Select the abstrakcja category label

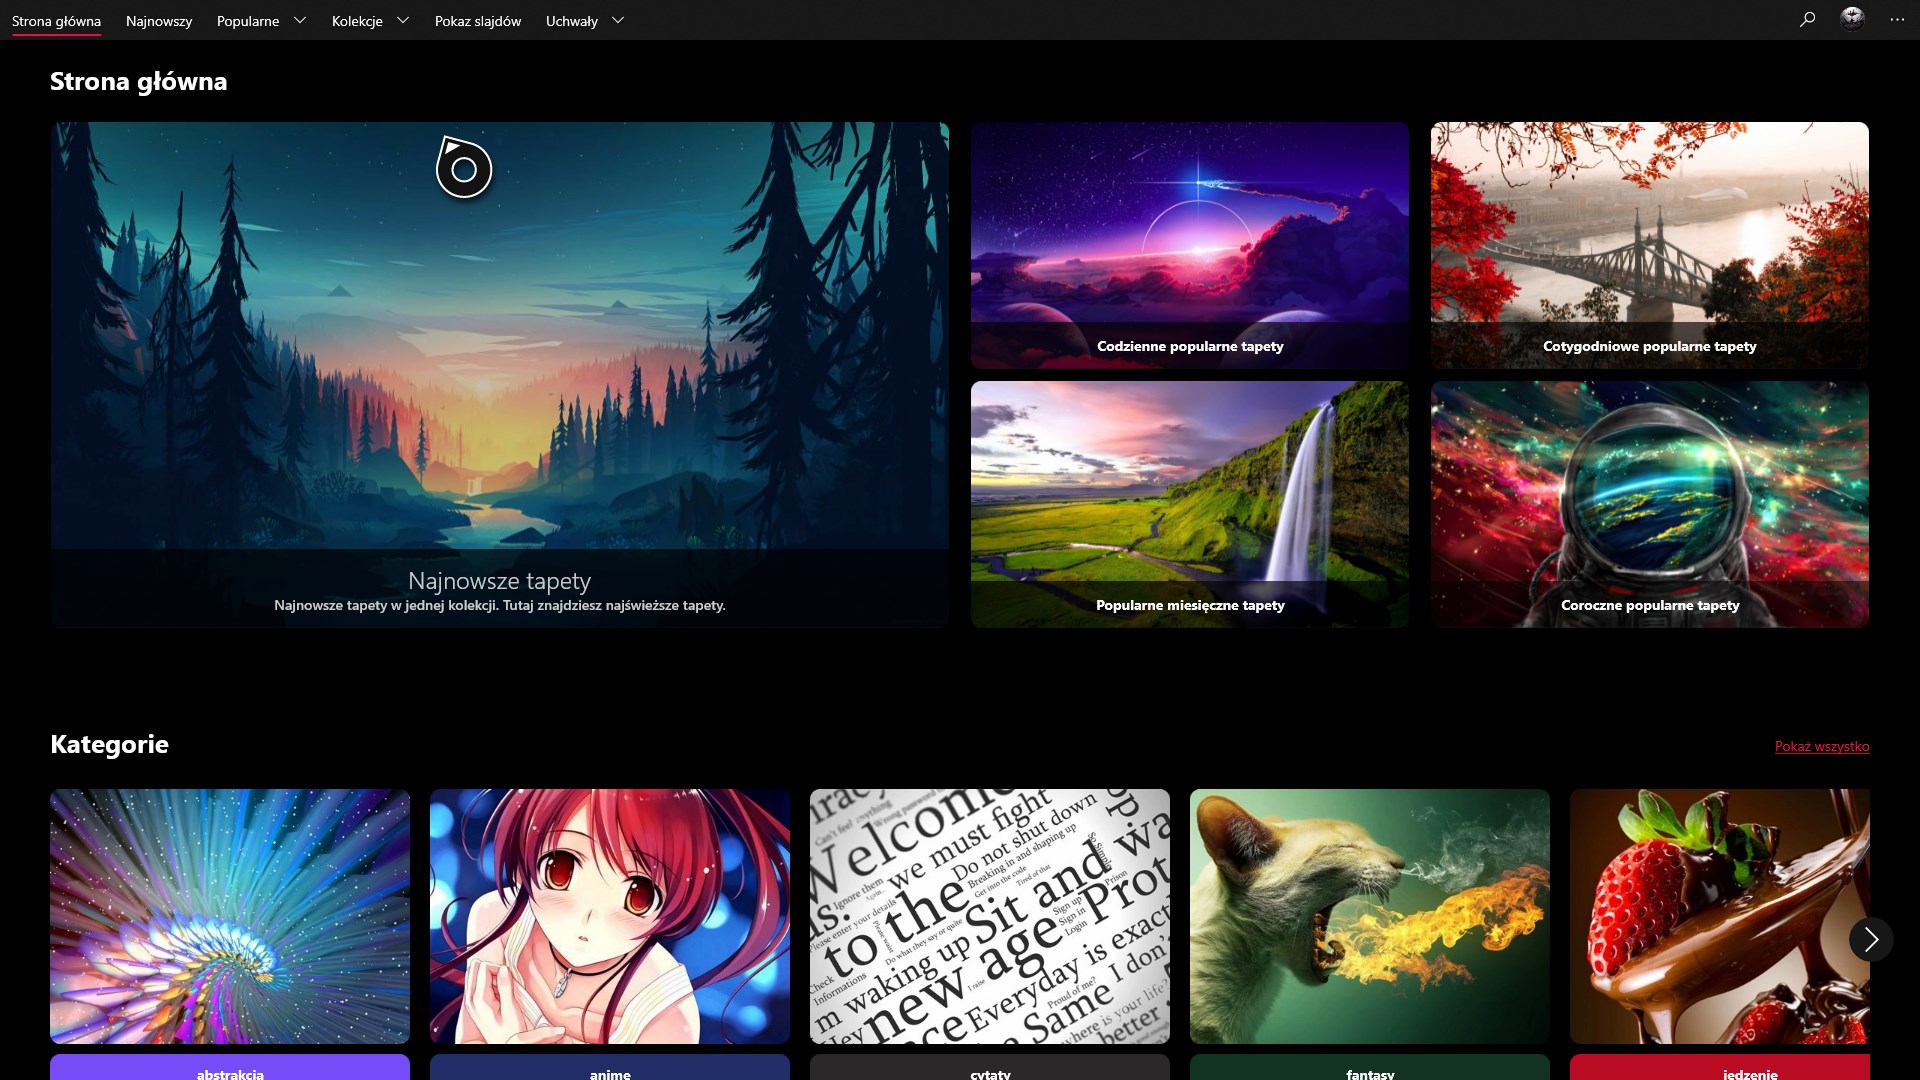[x=230, y=1071]
